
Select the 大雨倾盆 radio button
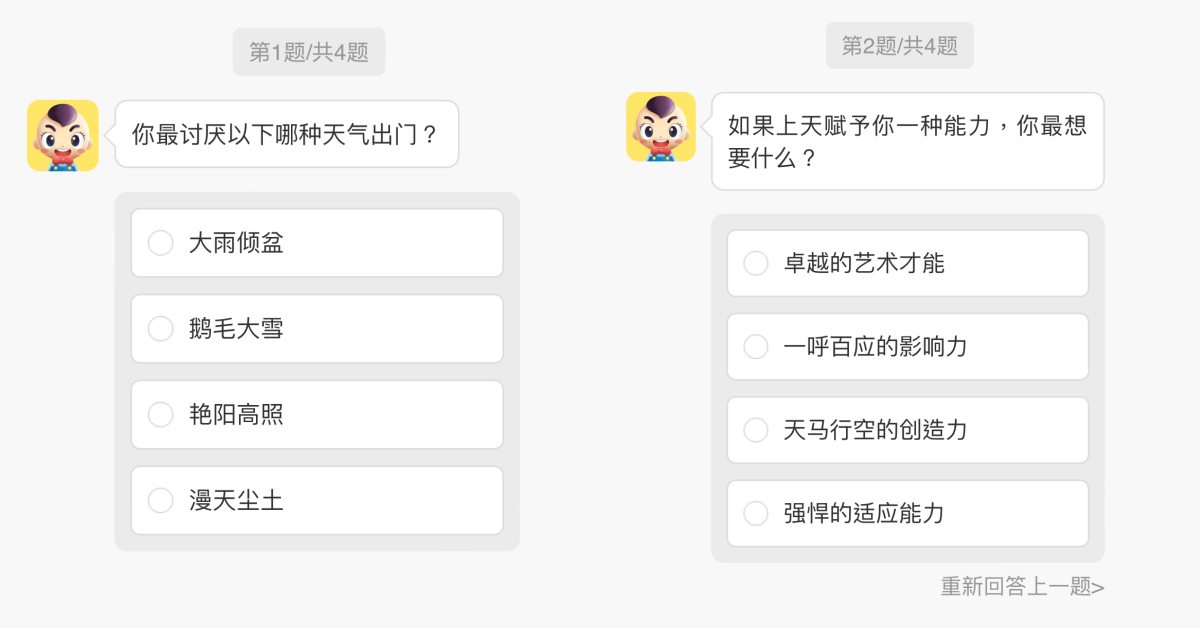161,243
